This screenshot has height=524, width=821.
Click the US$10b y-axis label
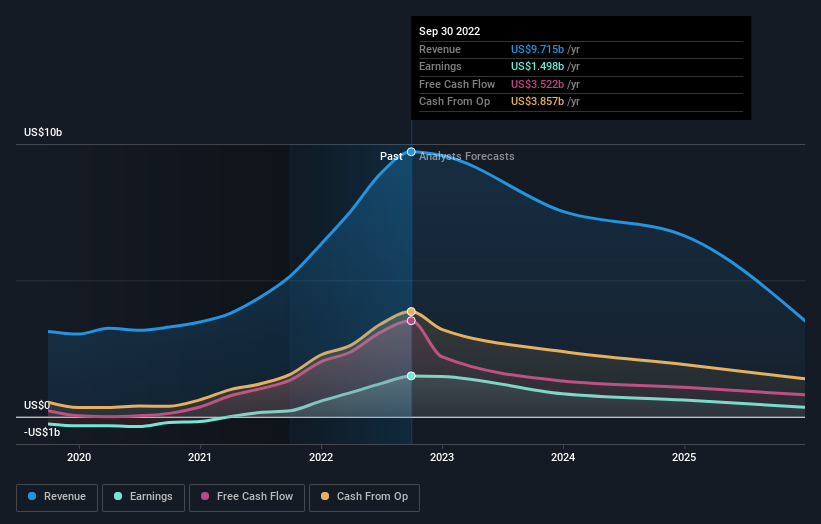point(43,132)
